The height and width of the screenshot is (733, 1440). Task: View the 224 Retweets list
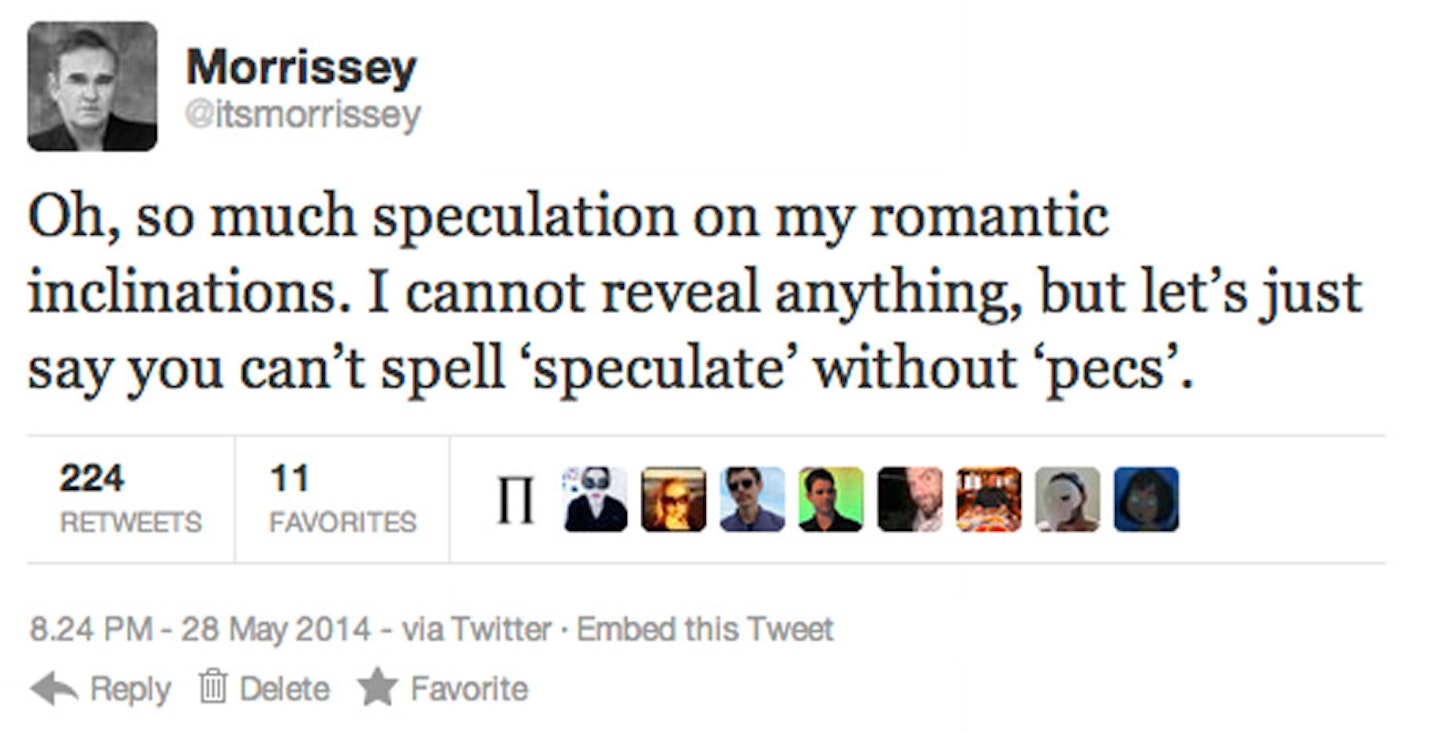pyautogui.click(x=130, y=499)
